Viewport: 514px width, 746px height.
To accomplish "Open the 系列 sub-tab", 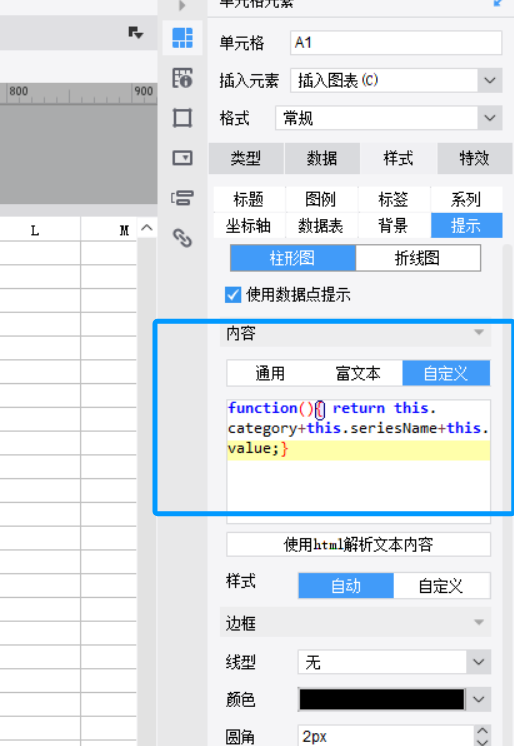I will click(466, 199).
